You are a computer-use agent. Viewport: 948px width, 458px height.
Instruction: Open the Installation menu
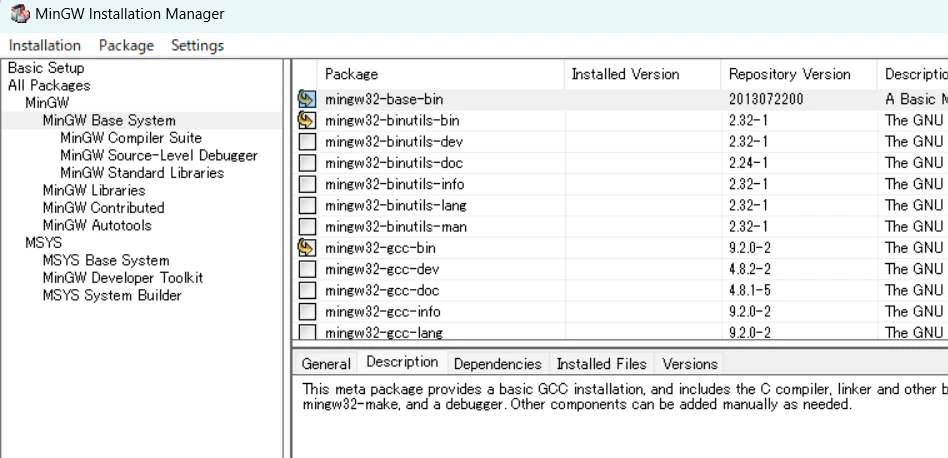click(x=45, y=45)
